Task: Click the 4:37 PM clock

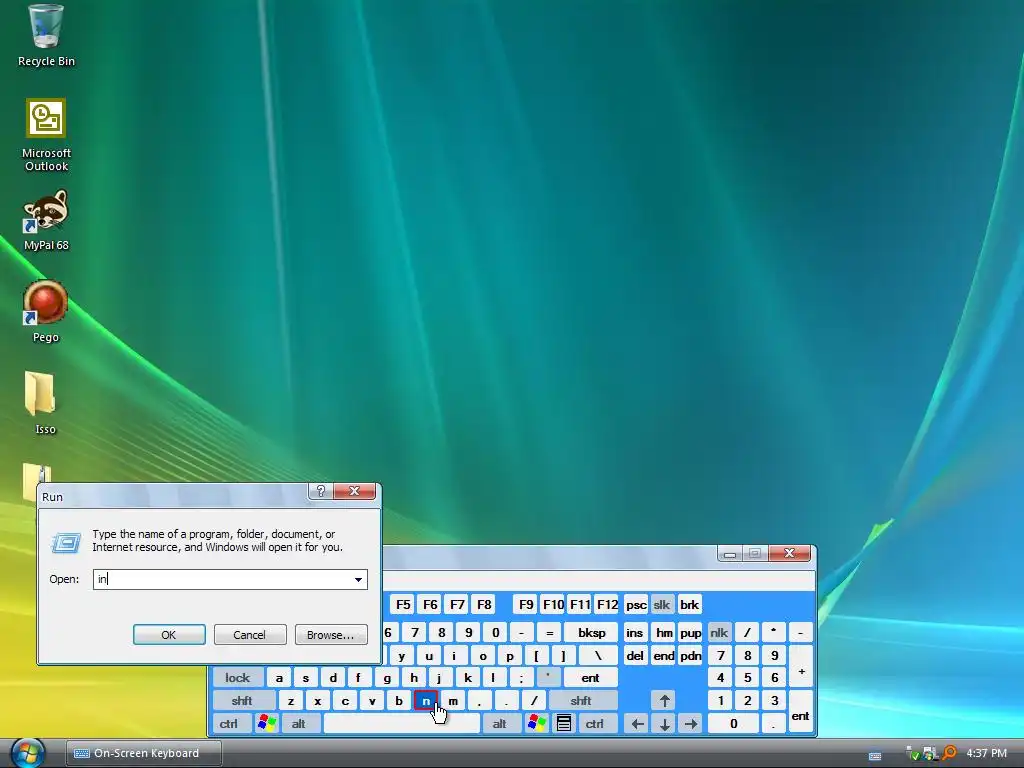Action: click(986, 754)
